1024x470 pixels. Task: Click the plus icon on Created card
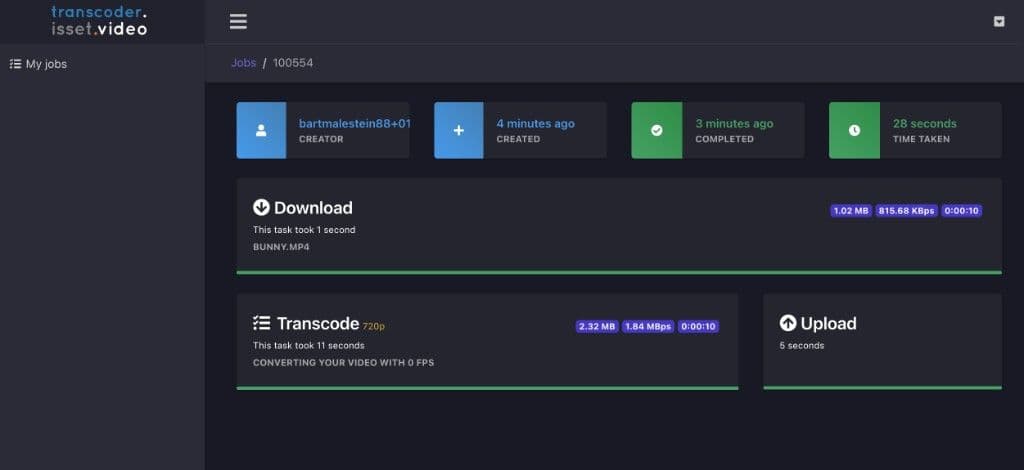coord(458,130)
